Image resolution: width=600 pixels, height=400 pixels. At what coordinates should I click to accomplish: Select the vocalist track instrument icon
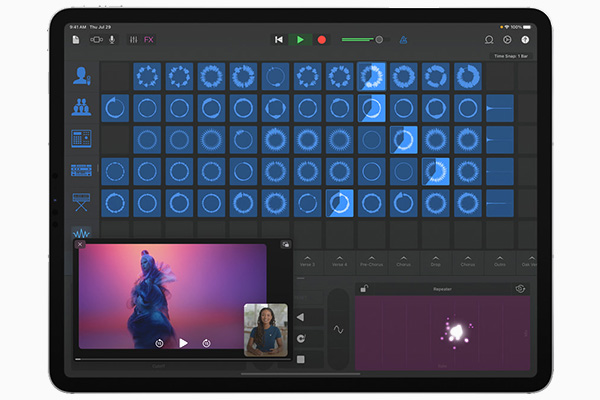pos(81,76)
